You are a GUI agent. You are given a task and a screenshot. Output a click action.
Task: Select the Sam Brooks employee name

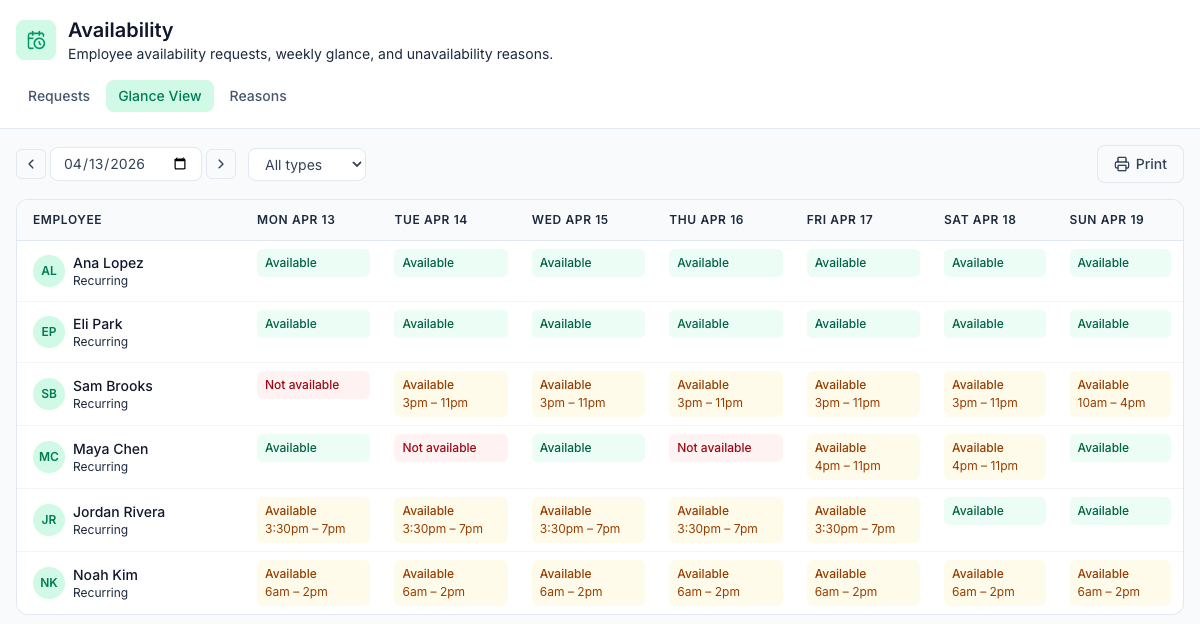click(x=113, y=386)
